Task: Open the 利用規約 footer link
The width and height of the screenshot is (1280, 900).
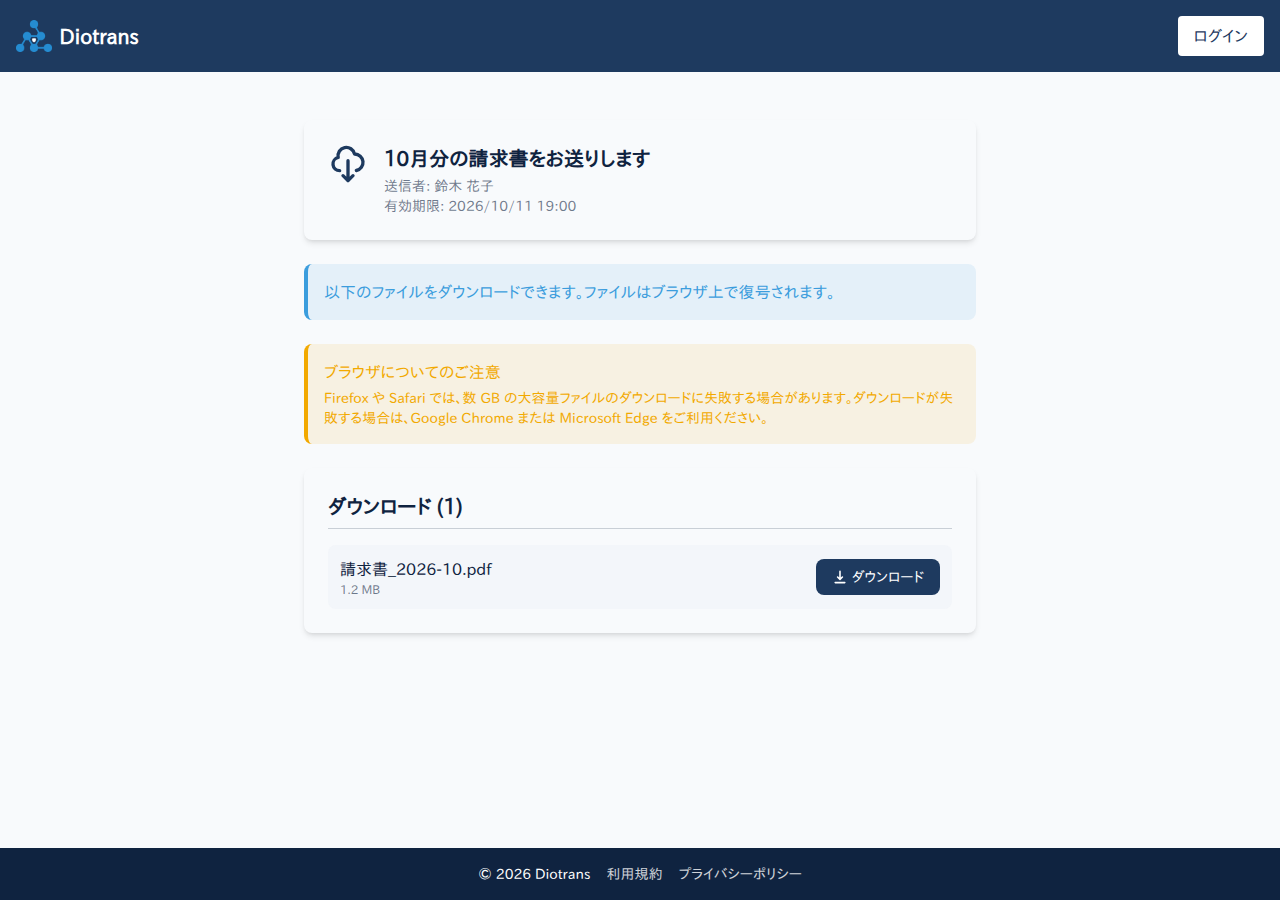Action: click(634, 874)
